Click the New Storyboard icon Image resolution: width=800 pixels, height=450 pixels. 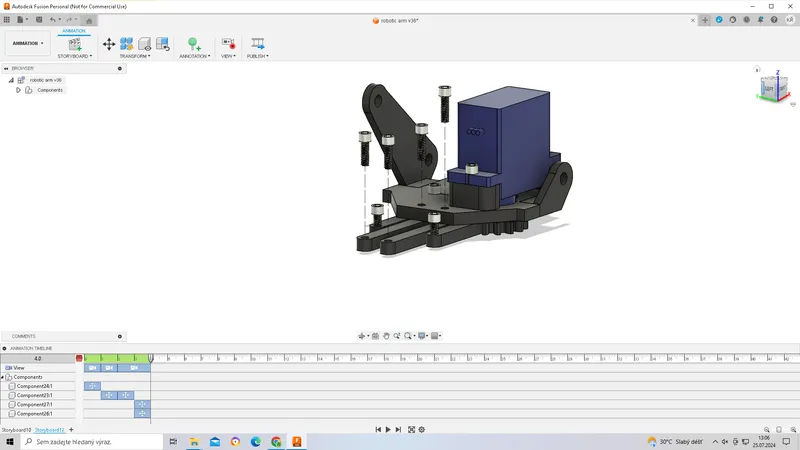pyautogui.click(x=75, y=44)
